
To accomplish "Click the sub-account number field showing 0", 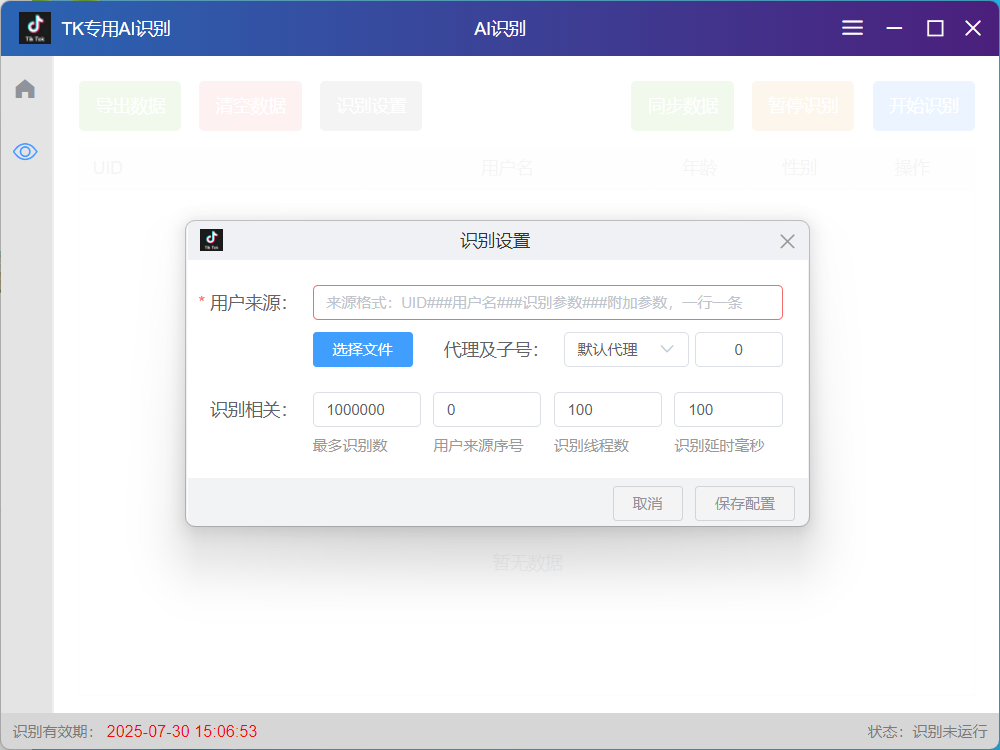I will pos(739,349).
